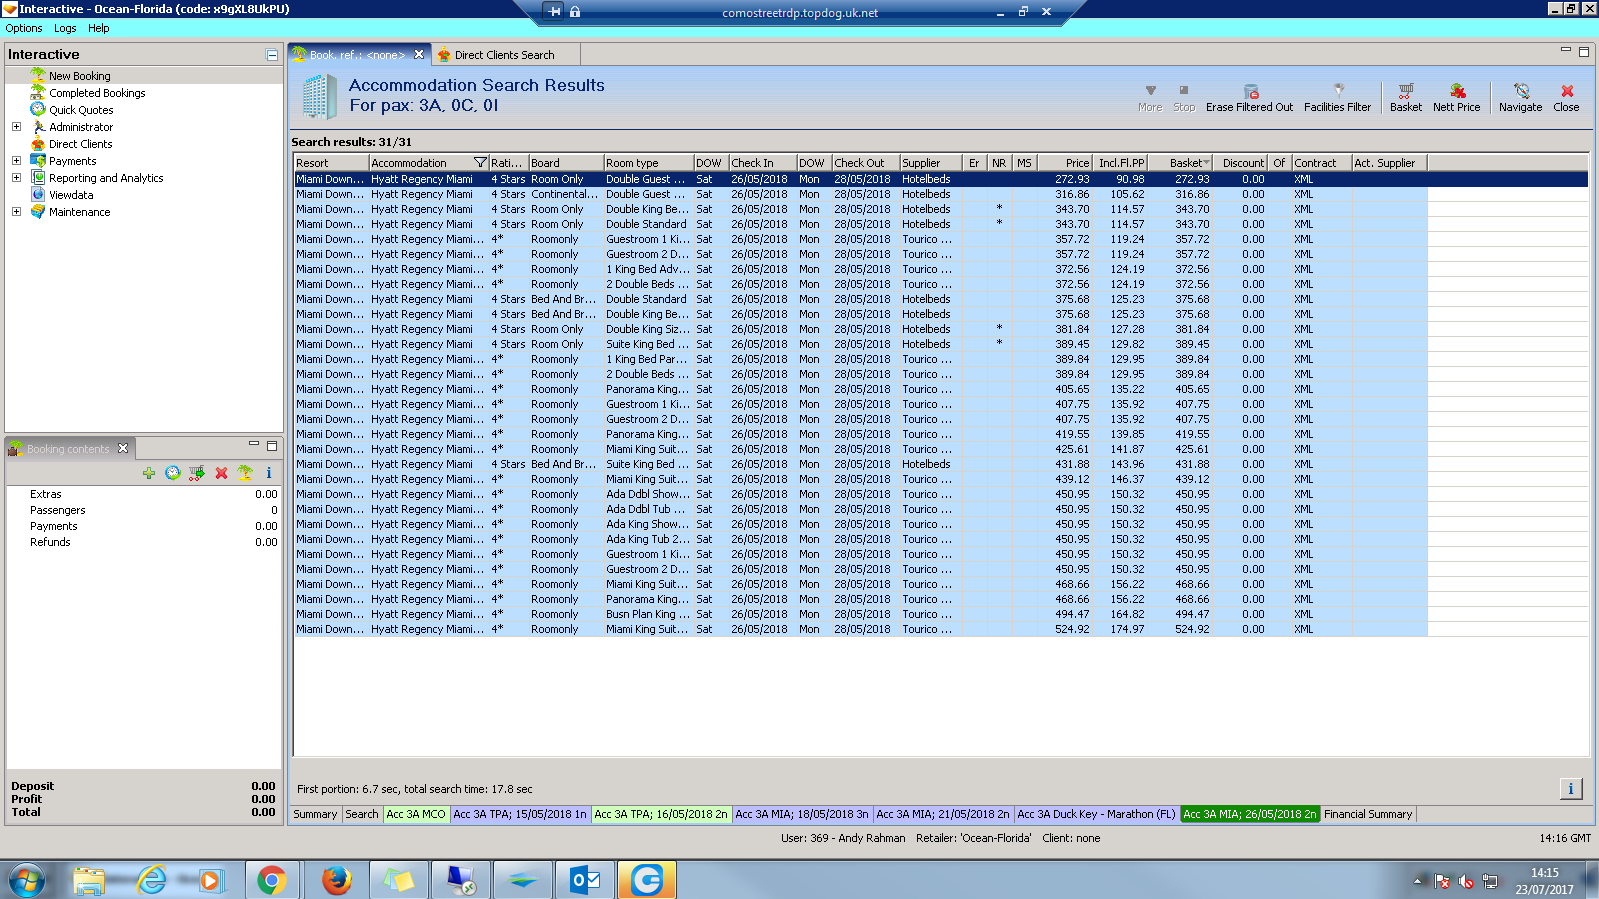
Task: Select Quick Quotes in the tree
Action: click(x=81, y=110)
